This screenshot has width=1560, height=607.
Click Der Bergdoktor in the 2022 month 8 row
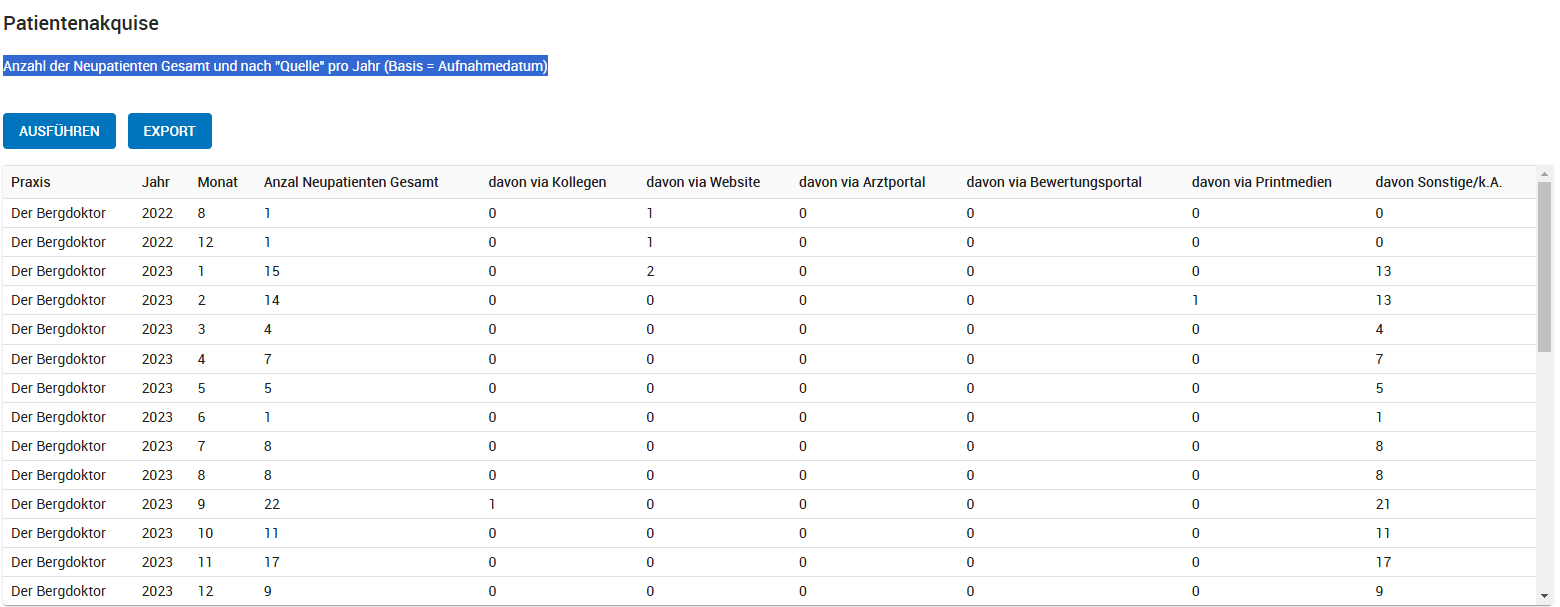coord(58,213)
